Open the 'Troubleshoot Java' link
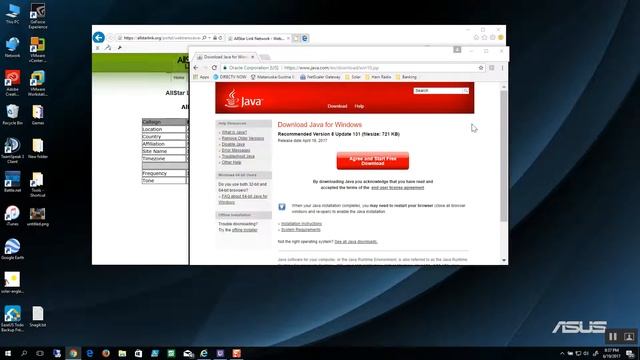Screen dimensions: 640x360 pyautogui.click(x=238, y=156)
